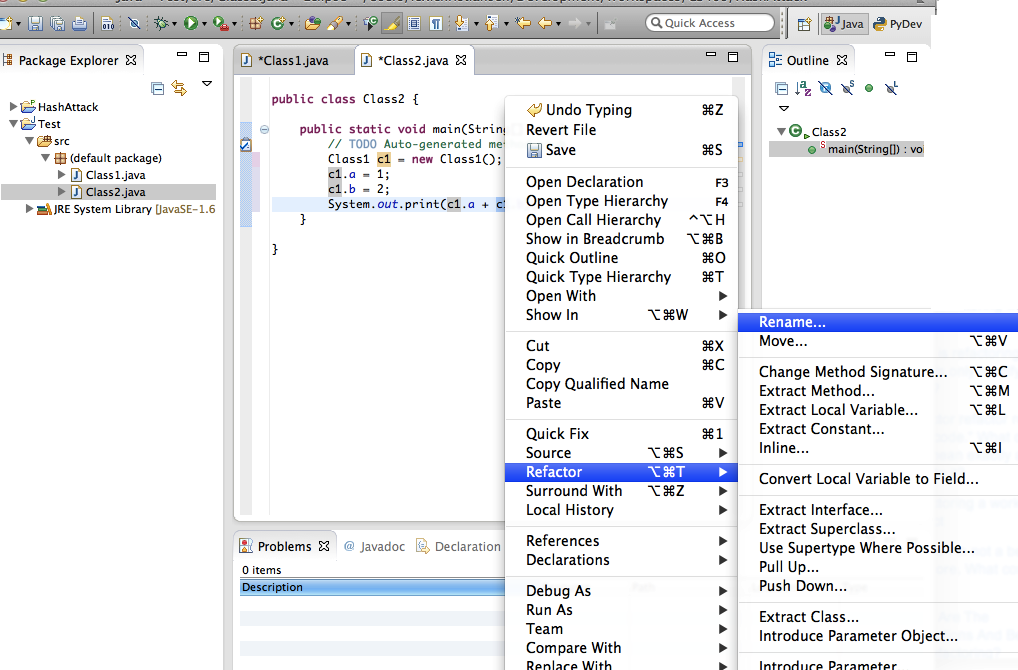Click the Print icon in the toolbar
The height and width of the screenshot is (670, 1018).
pyautogui.click(x=79, y=24)
